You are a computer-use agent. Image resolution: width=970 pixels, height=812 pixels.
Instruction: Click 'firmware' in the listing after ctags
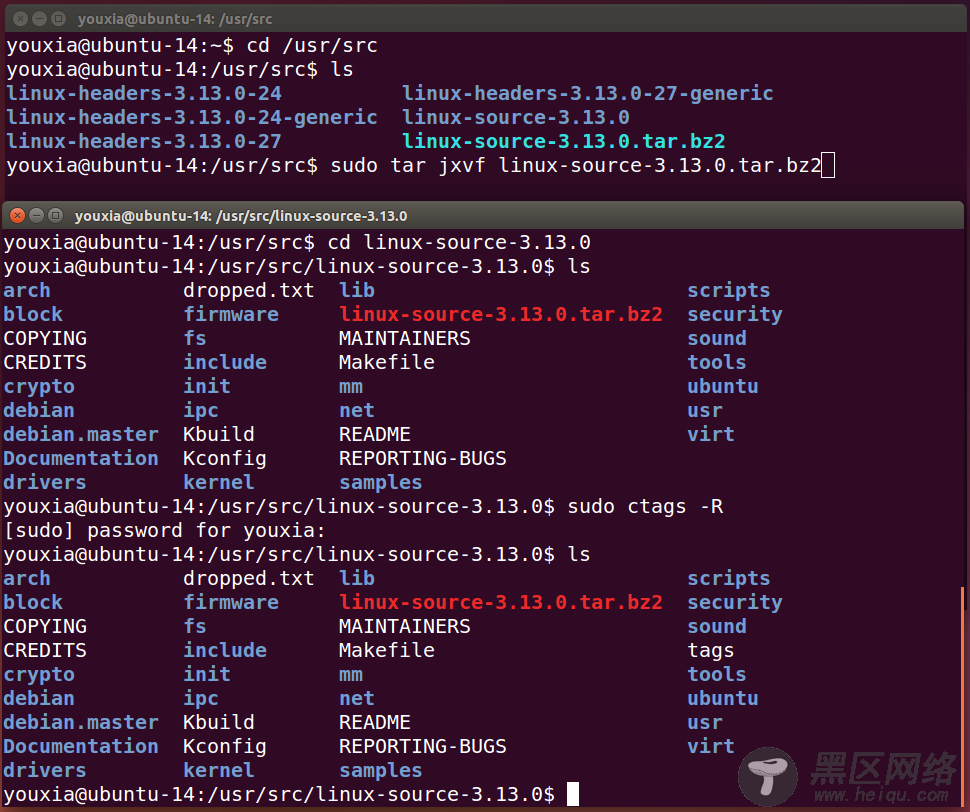[x=231, y=602]
